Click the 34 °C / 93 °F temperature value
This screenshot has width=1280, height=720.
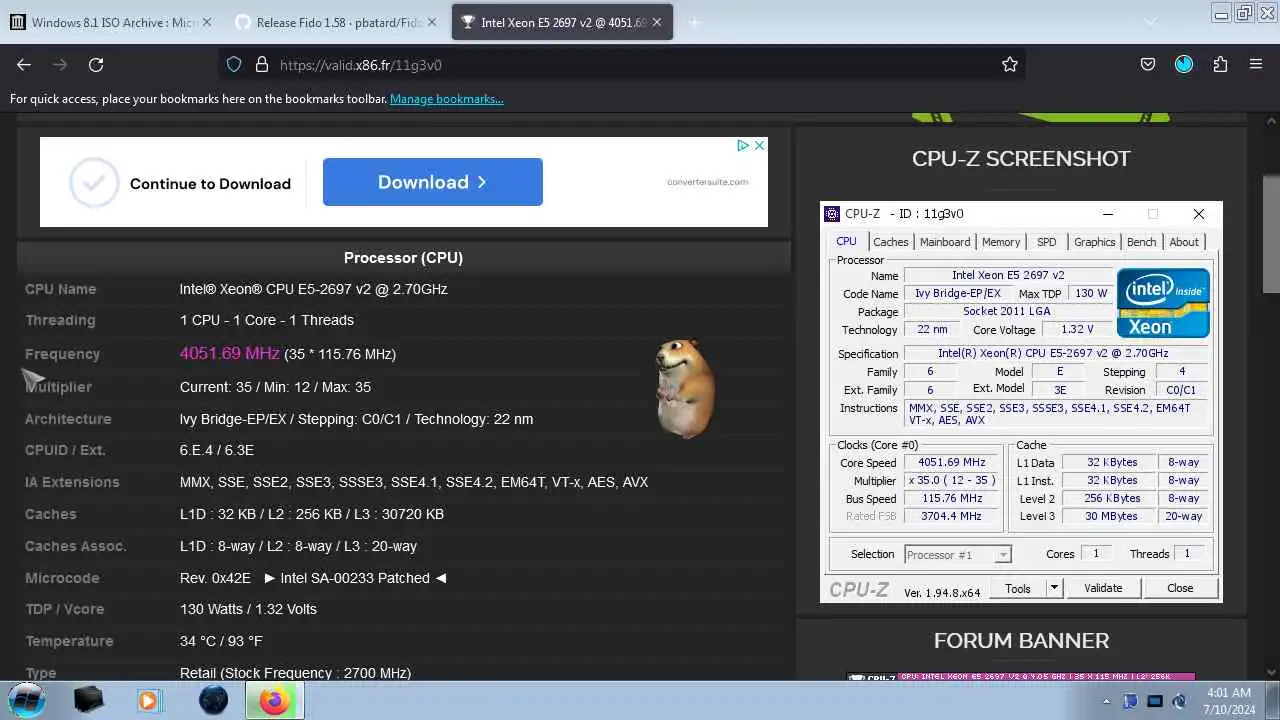click(221, 641)
